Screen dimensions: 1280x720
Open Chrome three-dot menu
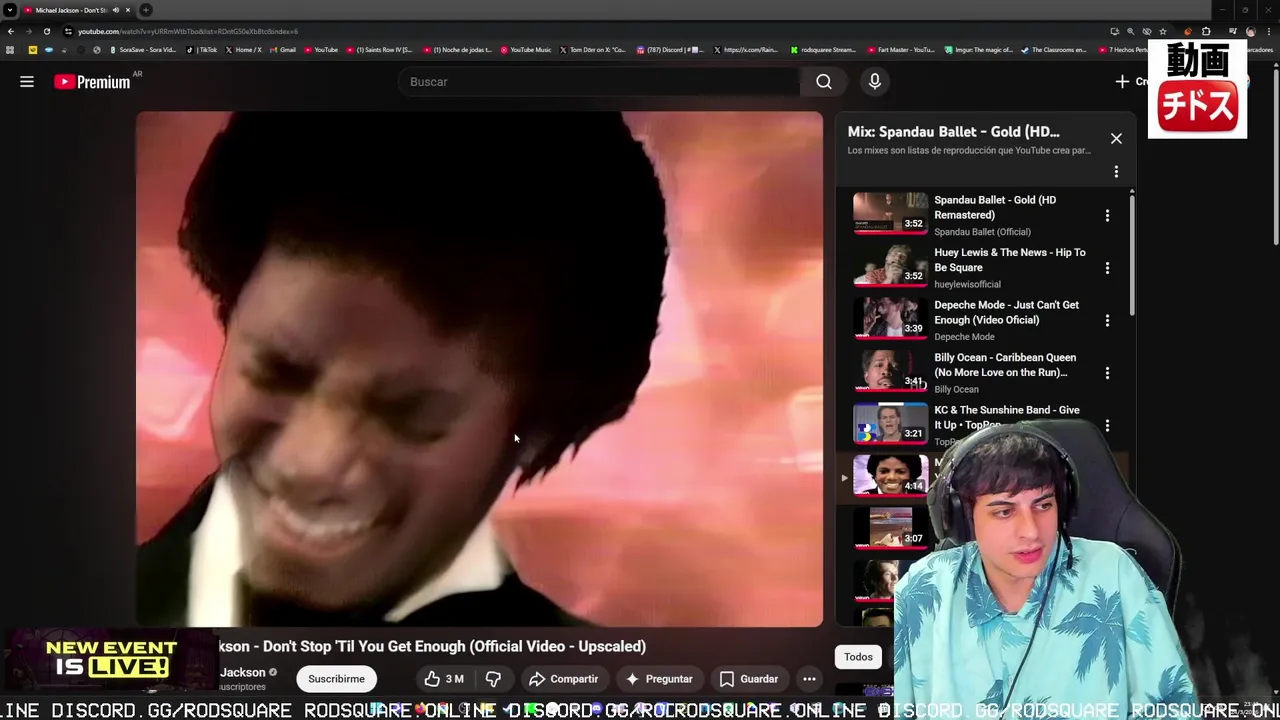coord(1269,31)
